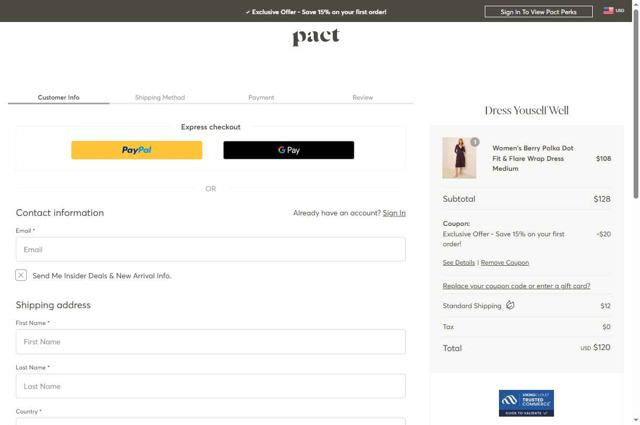The width and height of the screenshot is (640, 425).
Task: Click the Standard Shipping $12 value
Action: tap(606, 306)
